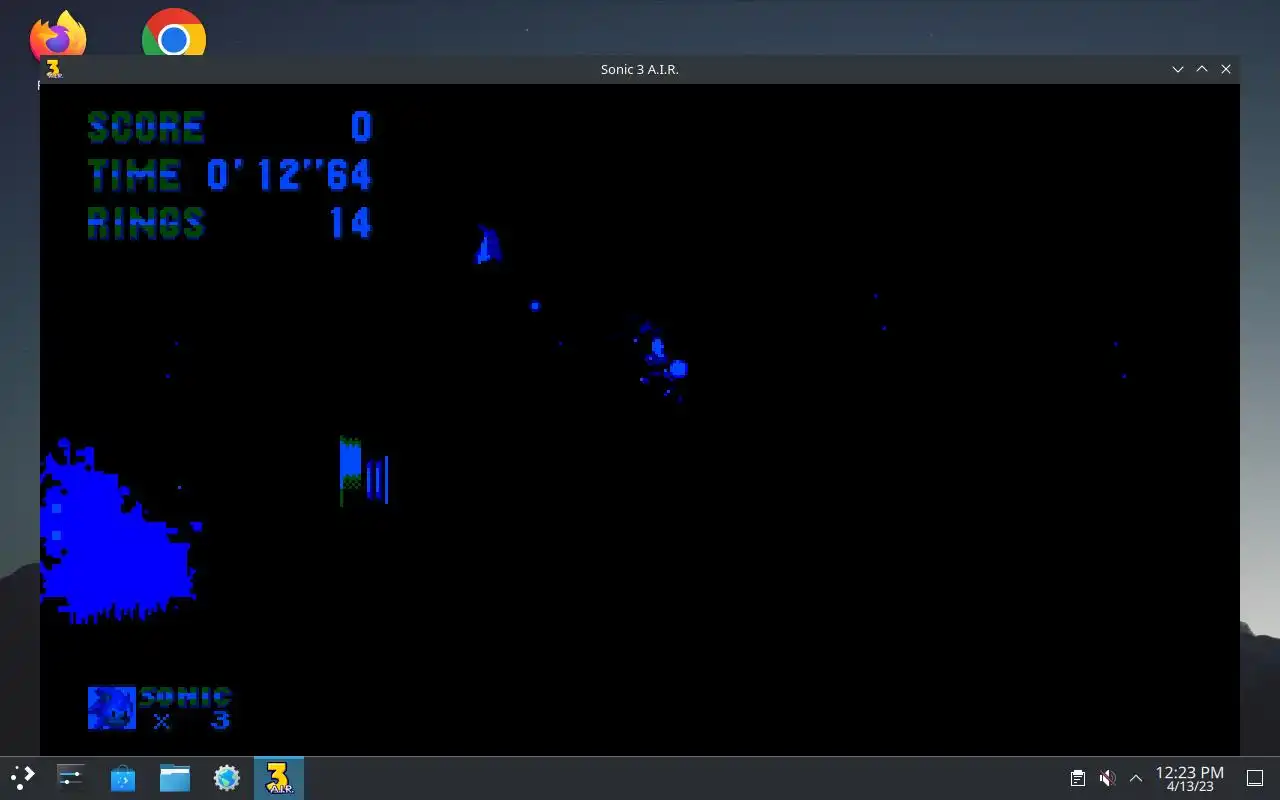Click the Sonic 3 A.I.R. window title text
The image size is (1280, 800).
[640, 69]
